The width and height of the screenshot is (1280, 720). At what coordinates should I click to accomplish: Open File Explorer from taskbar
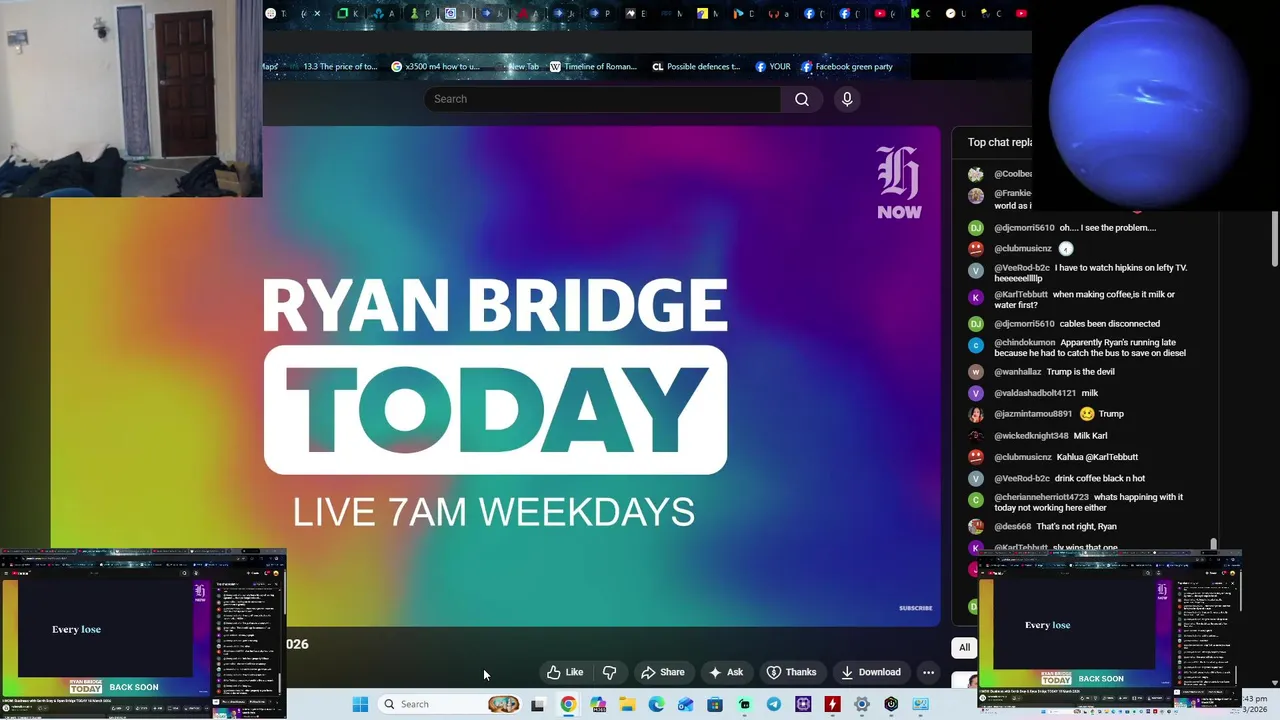627,704
